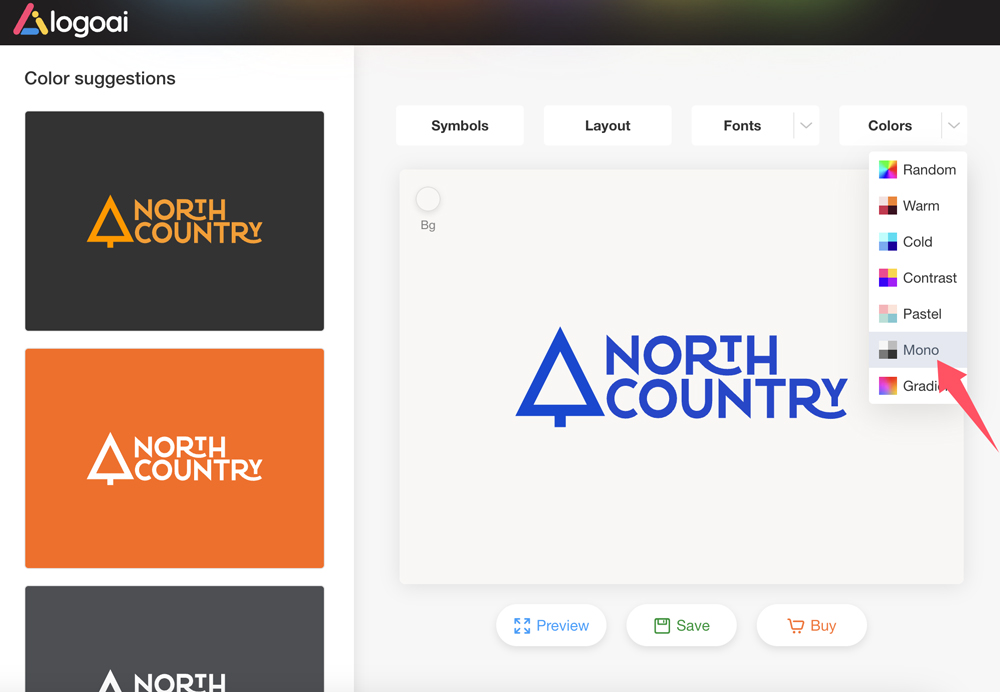Open the Symbols options
1000x692 pixels.
460,126
